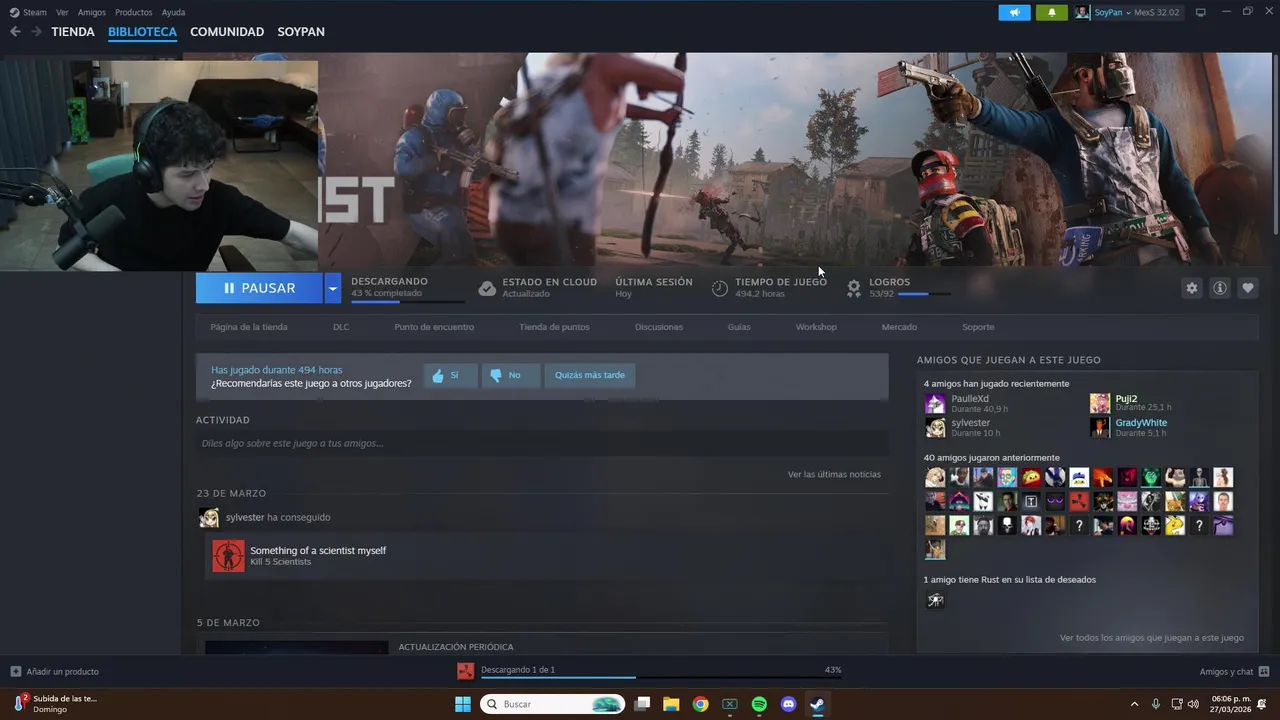The width and height of the screenshot is (1280, 720).
Task: Click the Rust icon in the download bar
Action: pos(465,671)
